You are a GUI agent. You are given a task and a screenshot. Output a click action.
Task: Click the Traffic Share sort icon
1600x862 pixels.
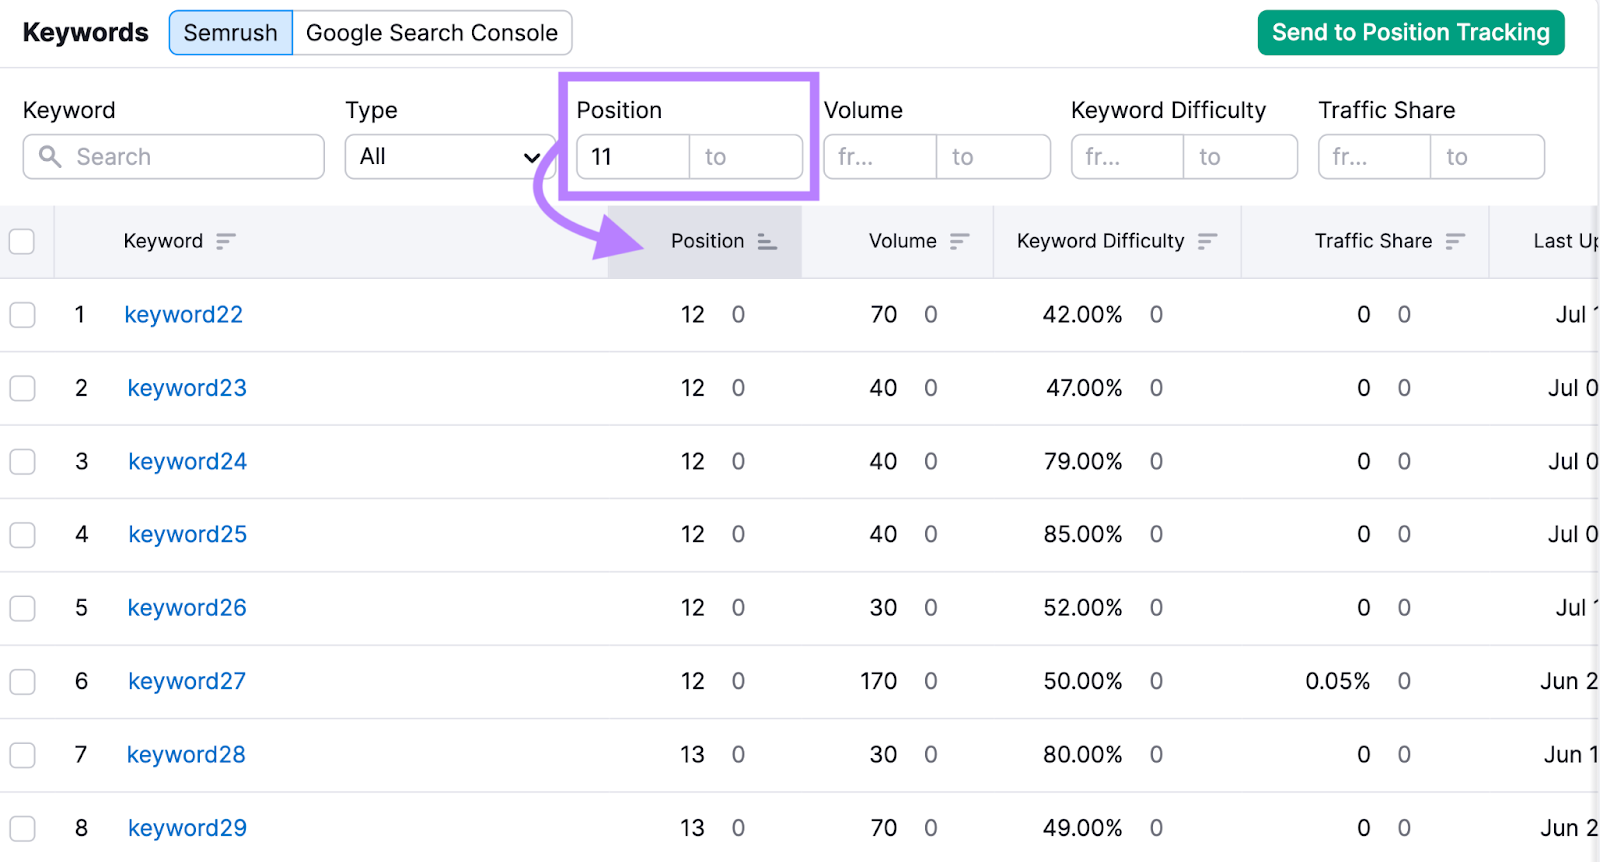[1455, 241]
